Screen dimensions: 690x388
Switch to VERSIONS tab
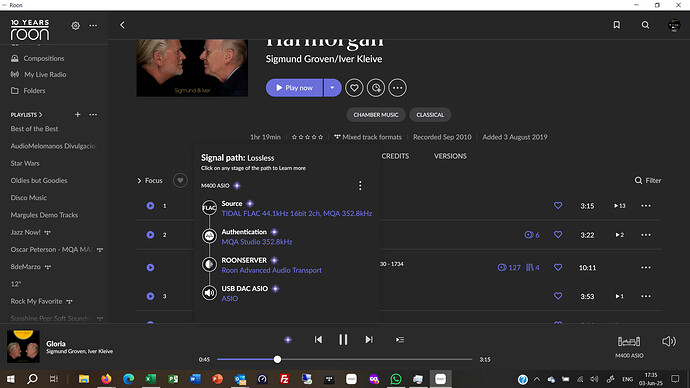tap(450, 156)
